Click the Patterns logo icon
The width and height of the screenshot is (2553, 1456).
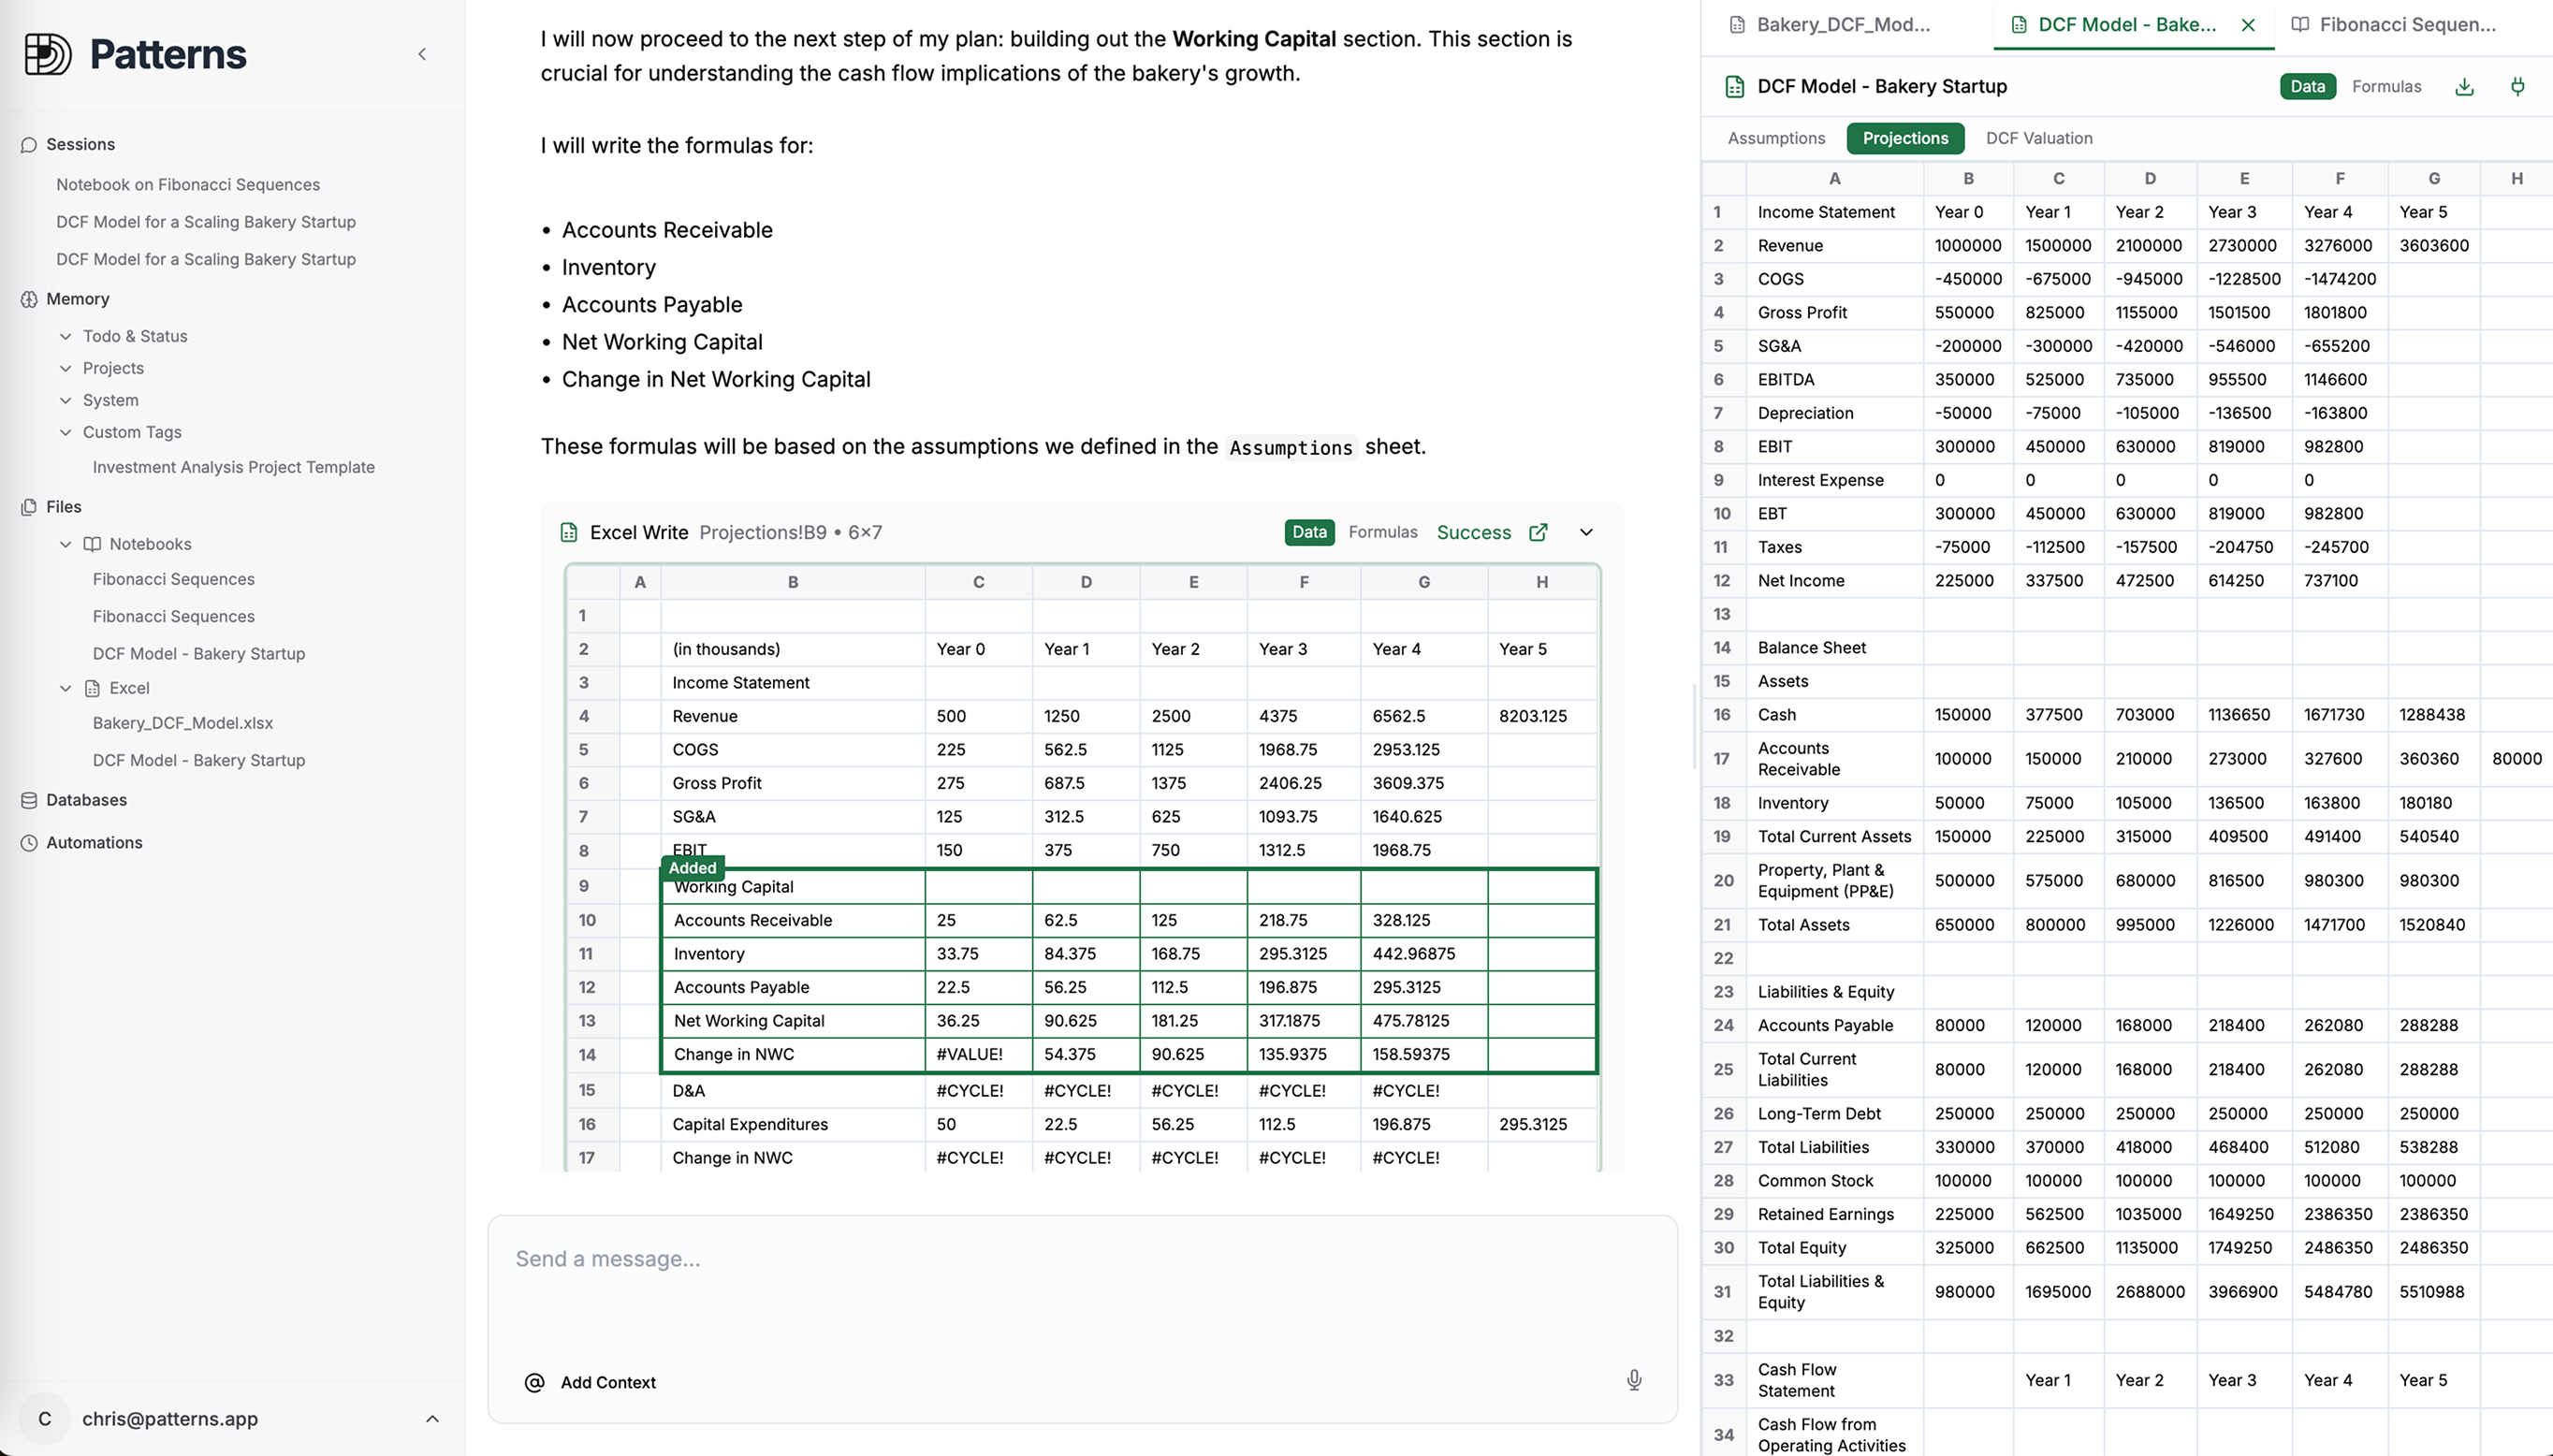pos(47,54)
